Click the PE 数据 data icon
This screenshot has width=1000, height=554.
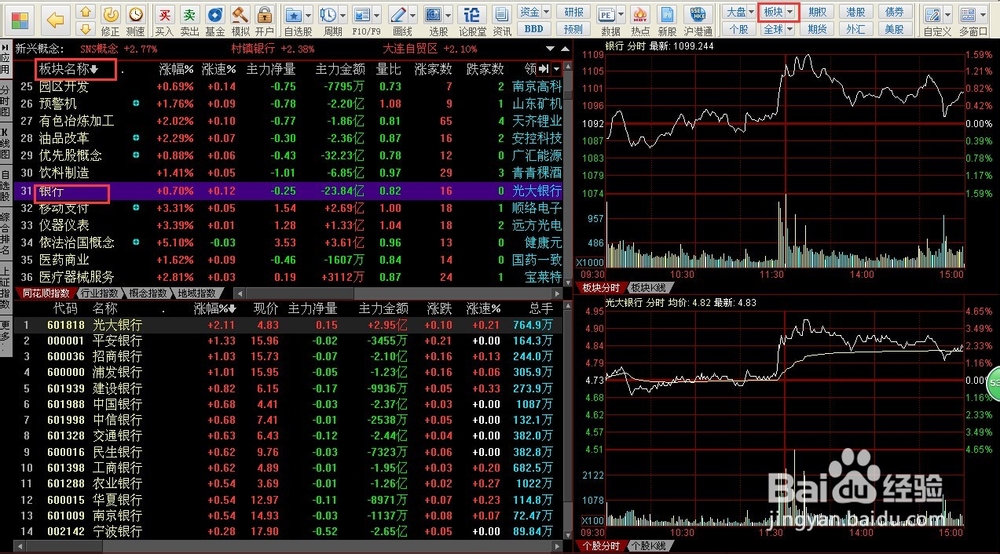607,14
